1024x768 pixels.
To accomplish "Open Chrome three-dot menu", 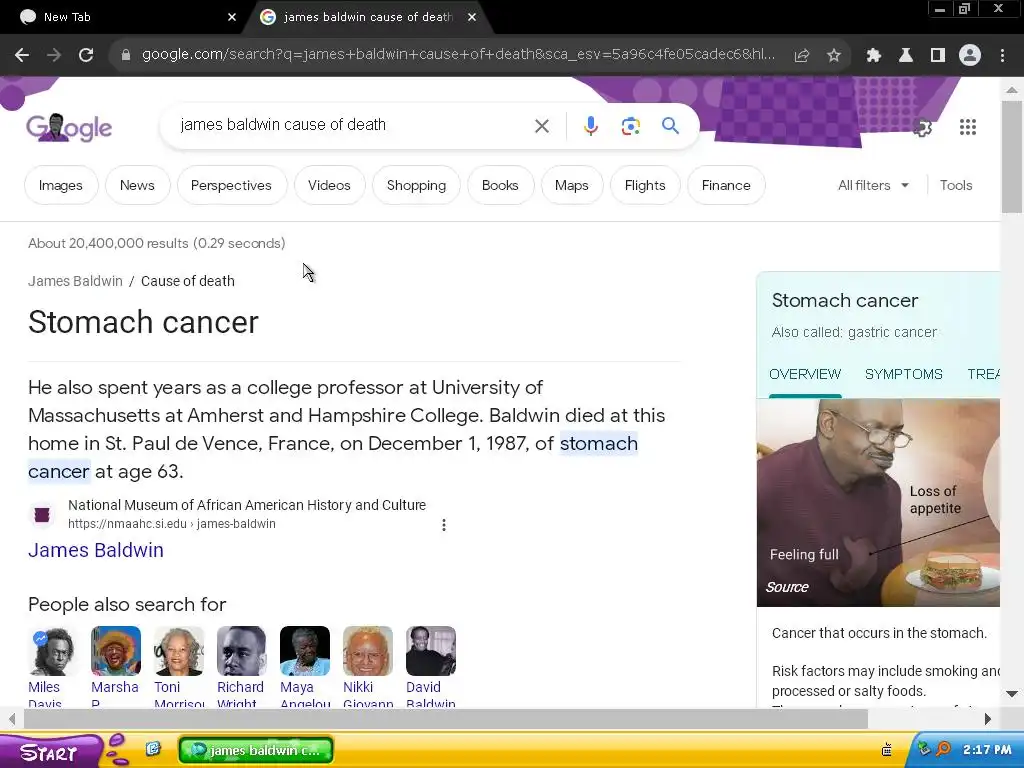I will click(1002, 56).
